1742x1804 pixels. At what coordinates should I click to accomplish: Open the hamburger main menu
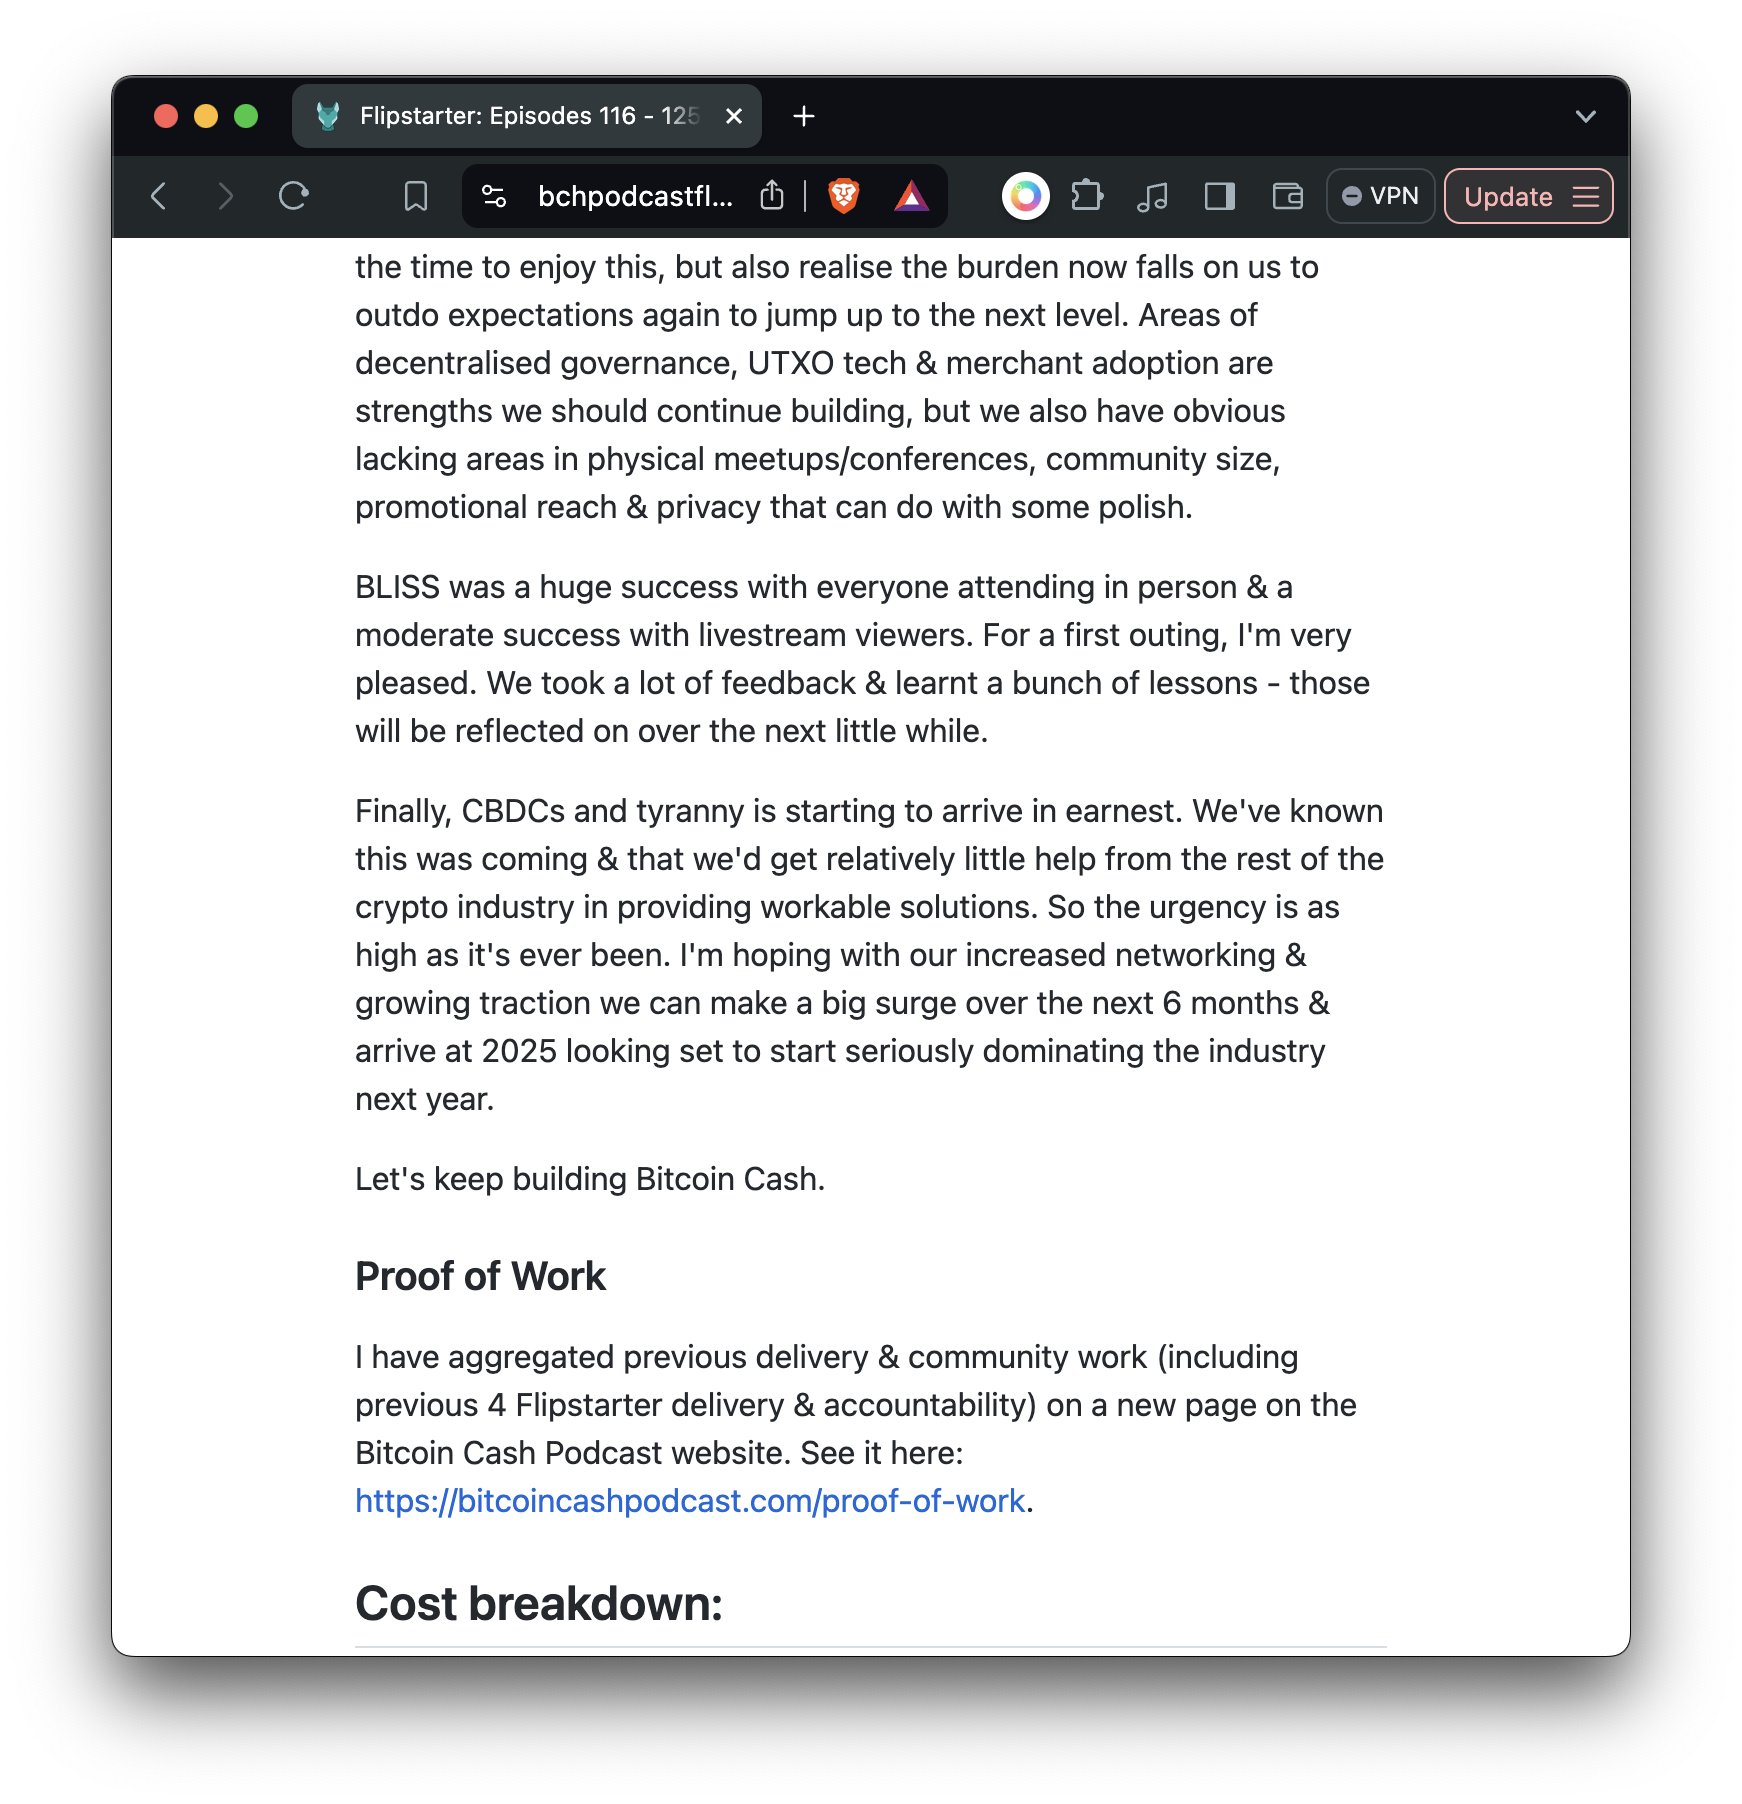pos(1586,197)
